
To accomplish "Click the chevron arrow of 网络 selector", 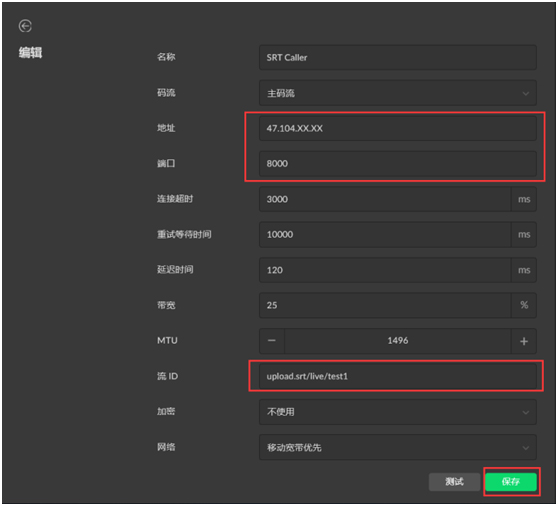I will tap(525, 448).
